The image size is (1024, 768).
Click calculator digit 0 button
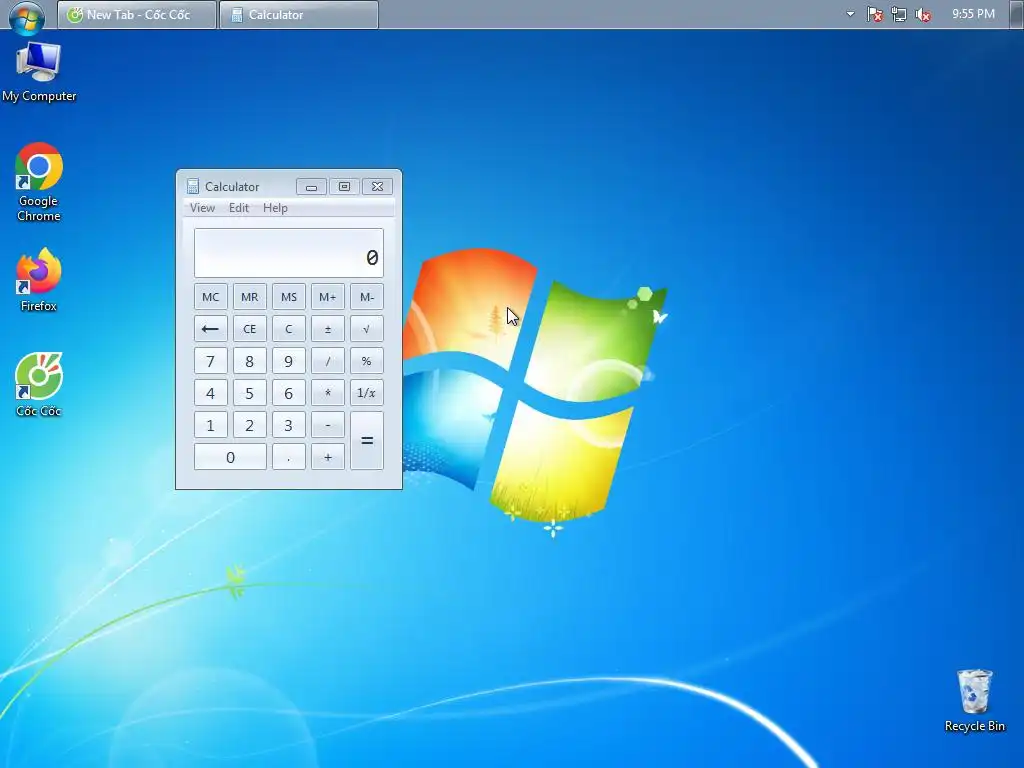click(230, 457)
